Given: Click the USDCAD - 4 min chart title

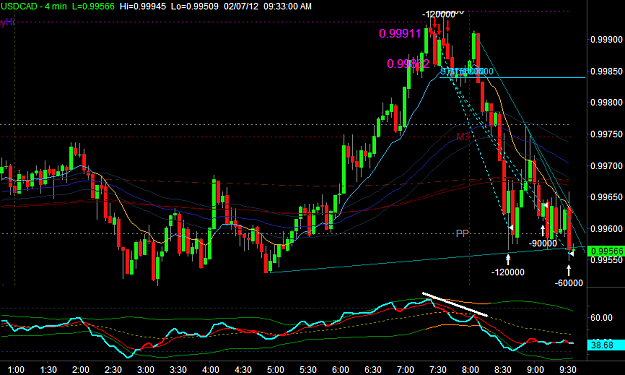Looking at the screenshot, I should pos(33,6).
